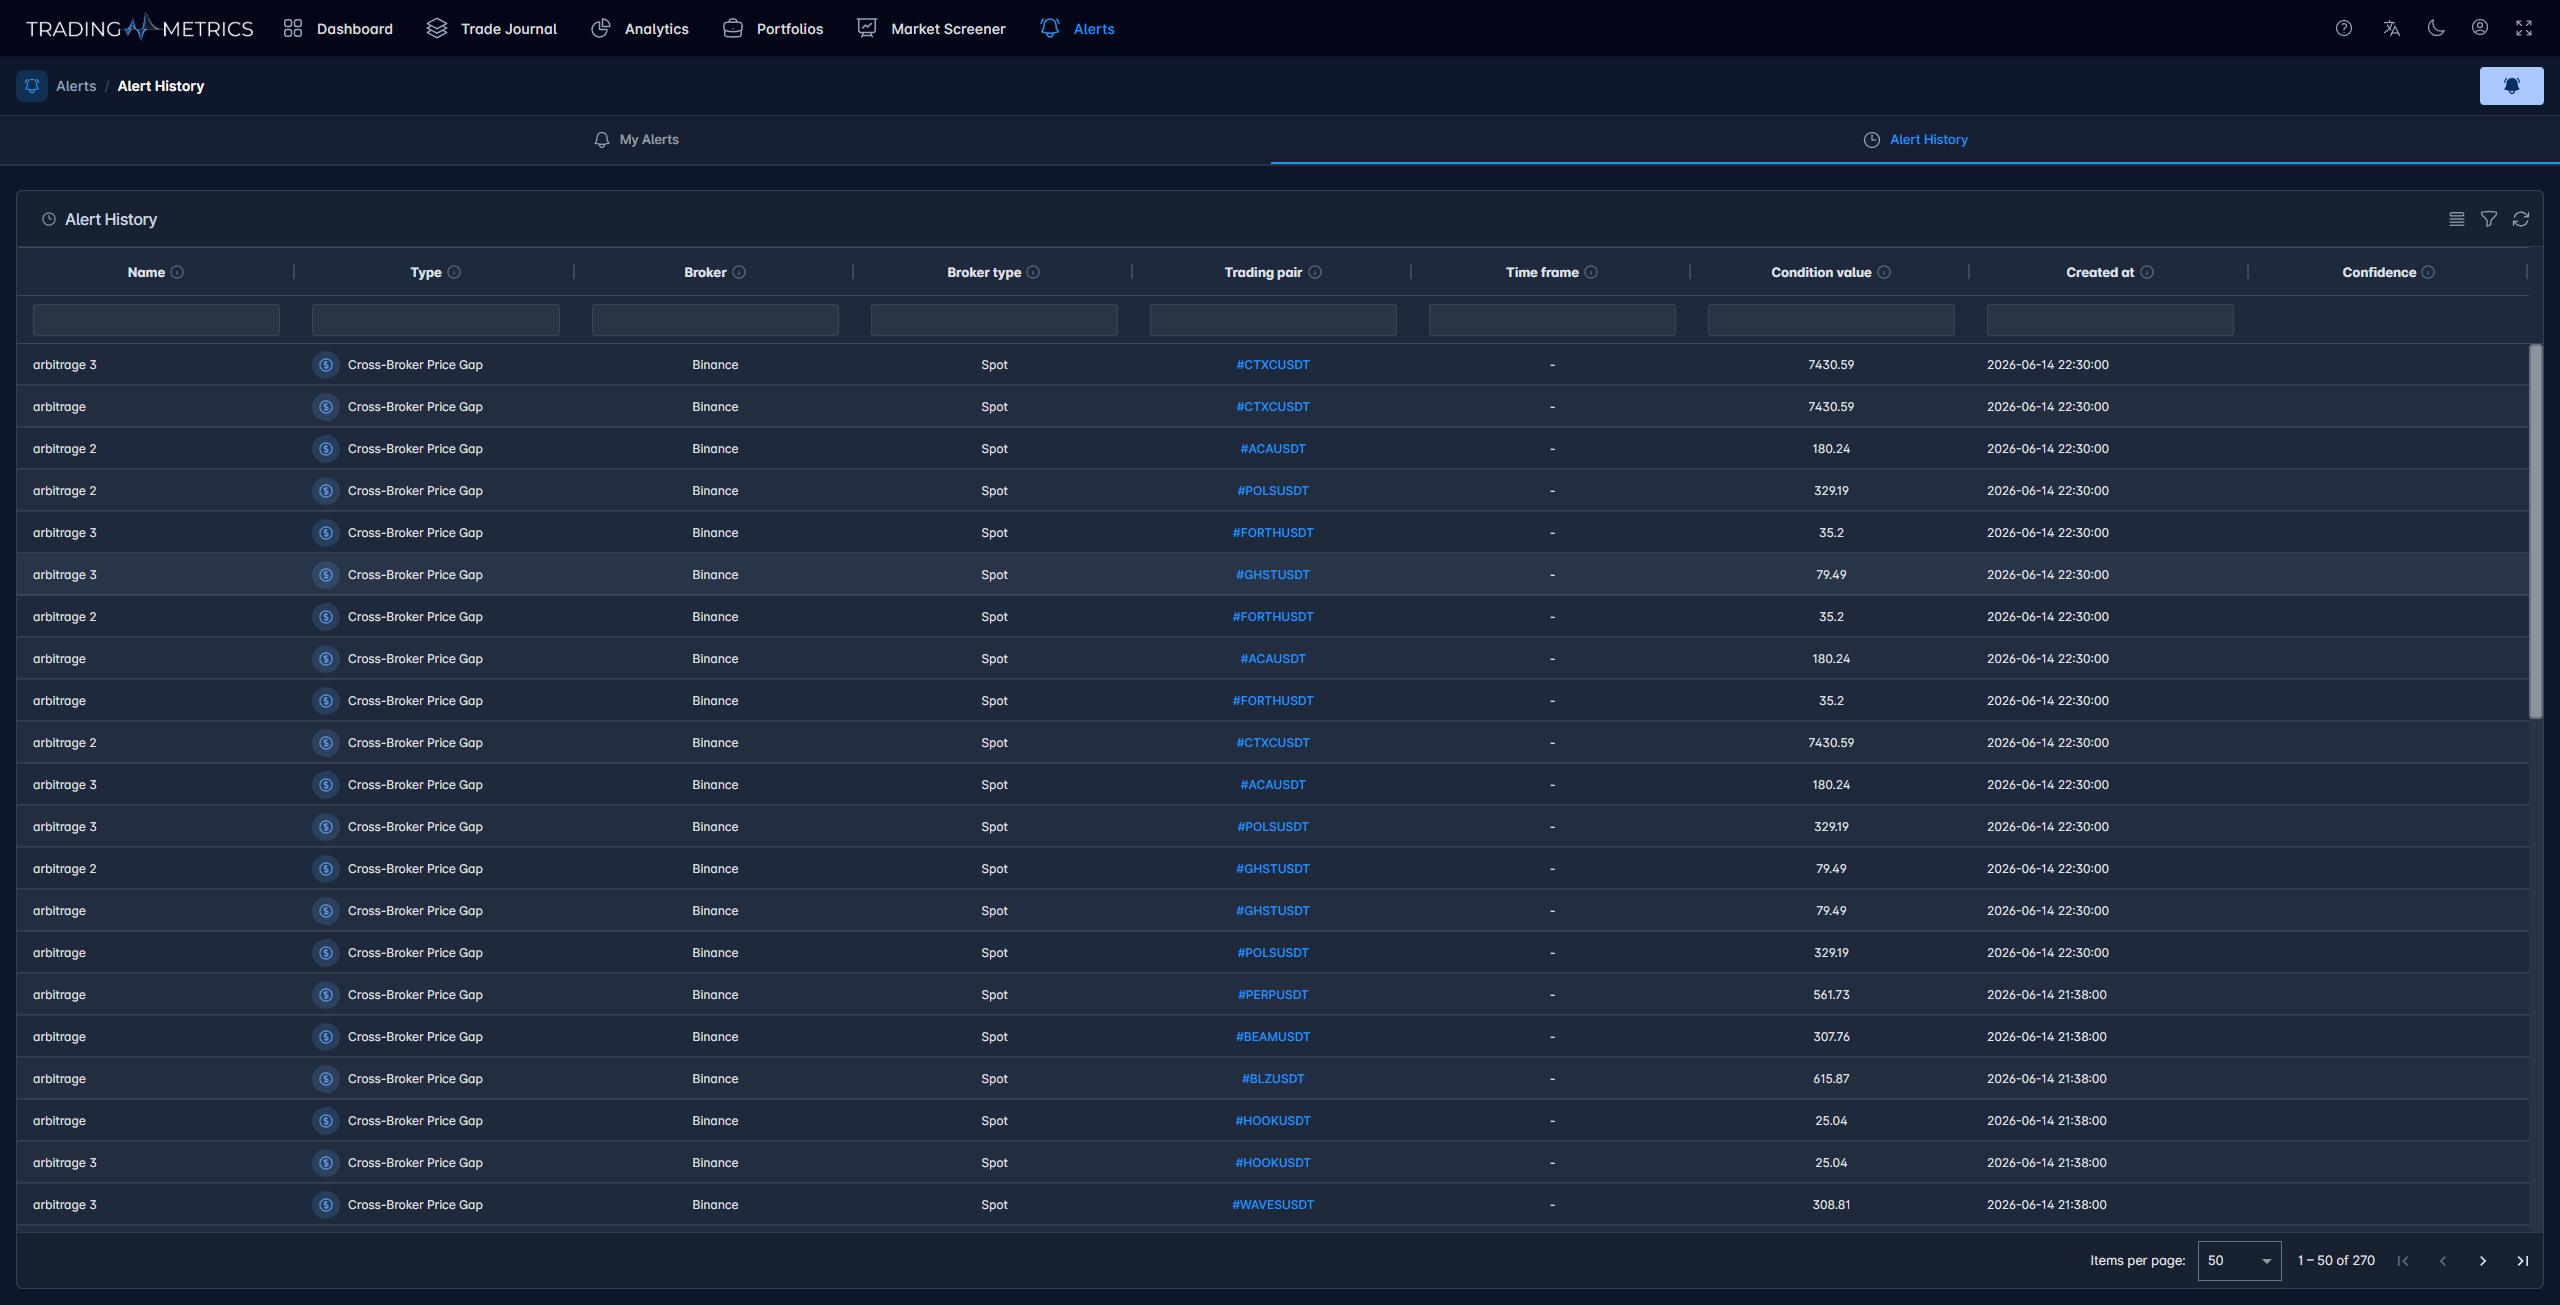2560x1305 pixels.
Task: Focus the Name filter input
Action: (156, 320)
